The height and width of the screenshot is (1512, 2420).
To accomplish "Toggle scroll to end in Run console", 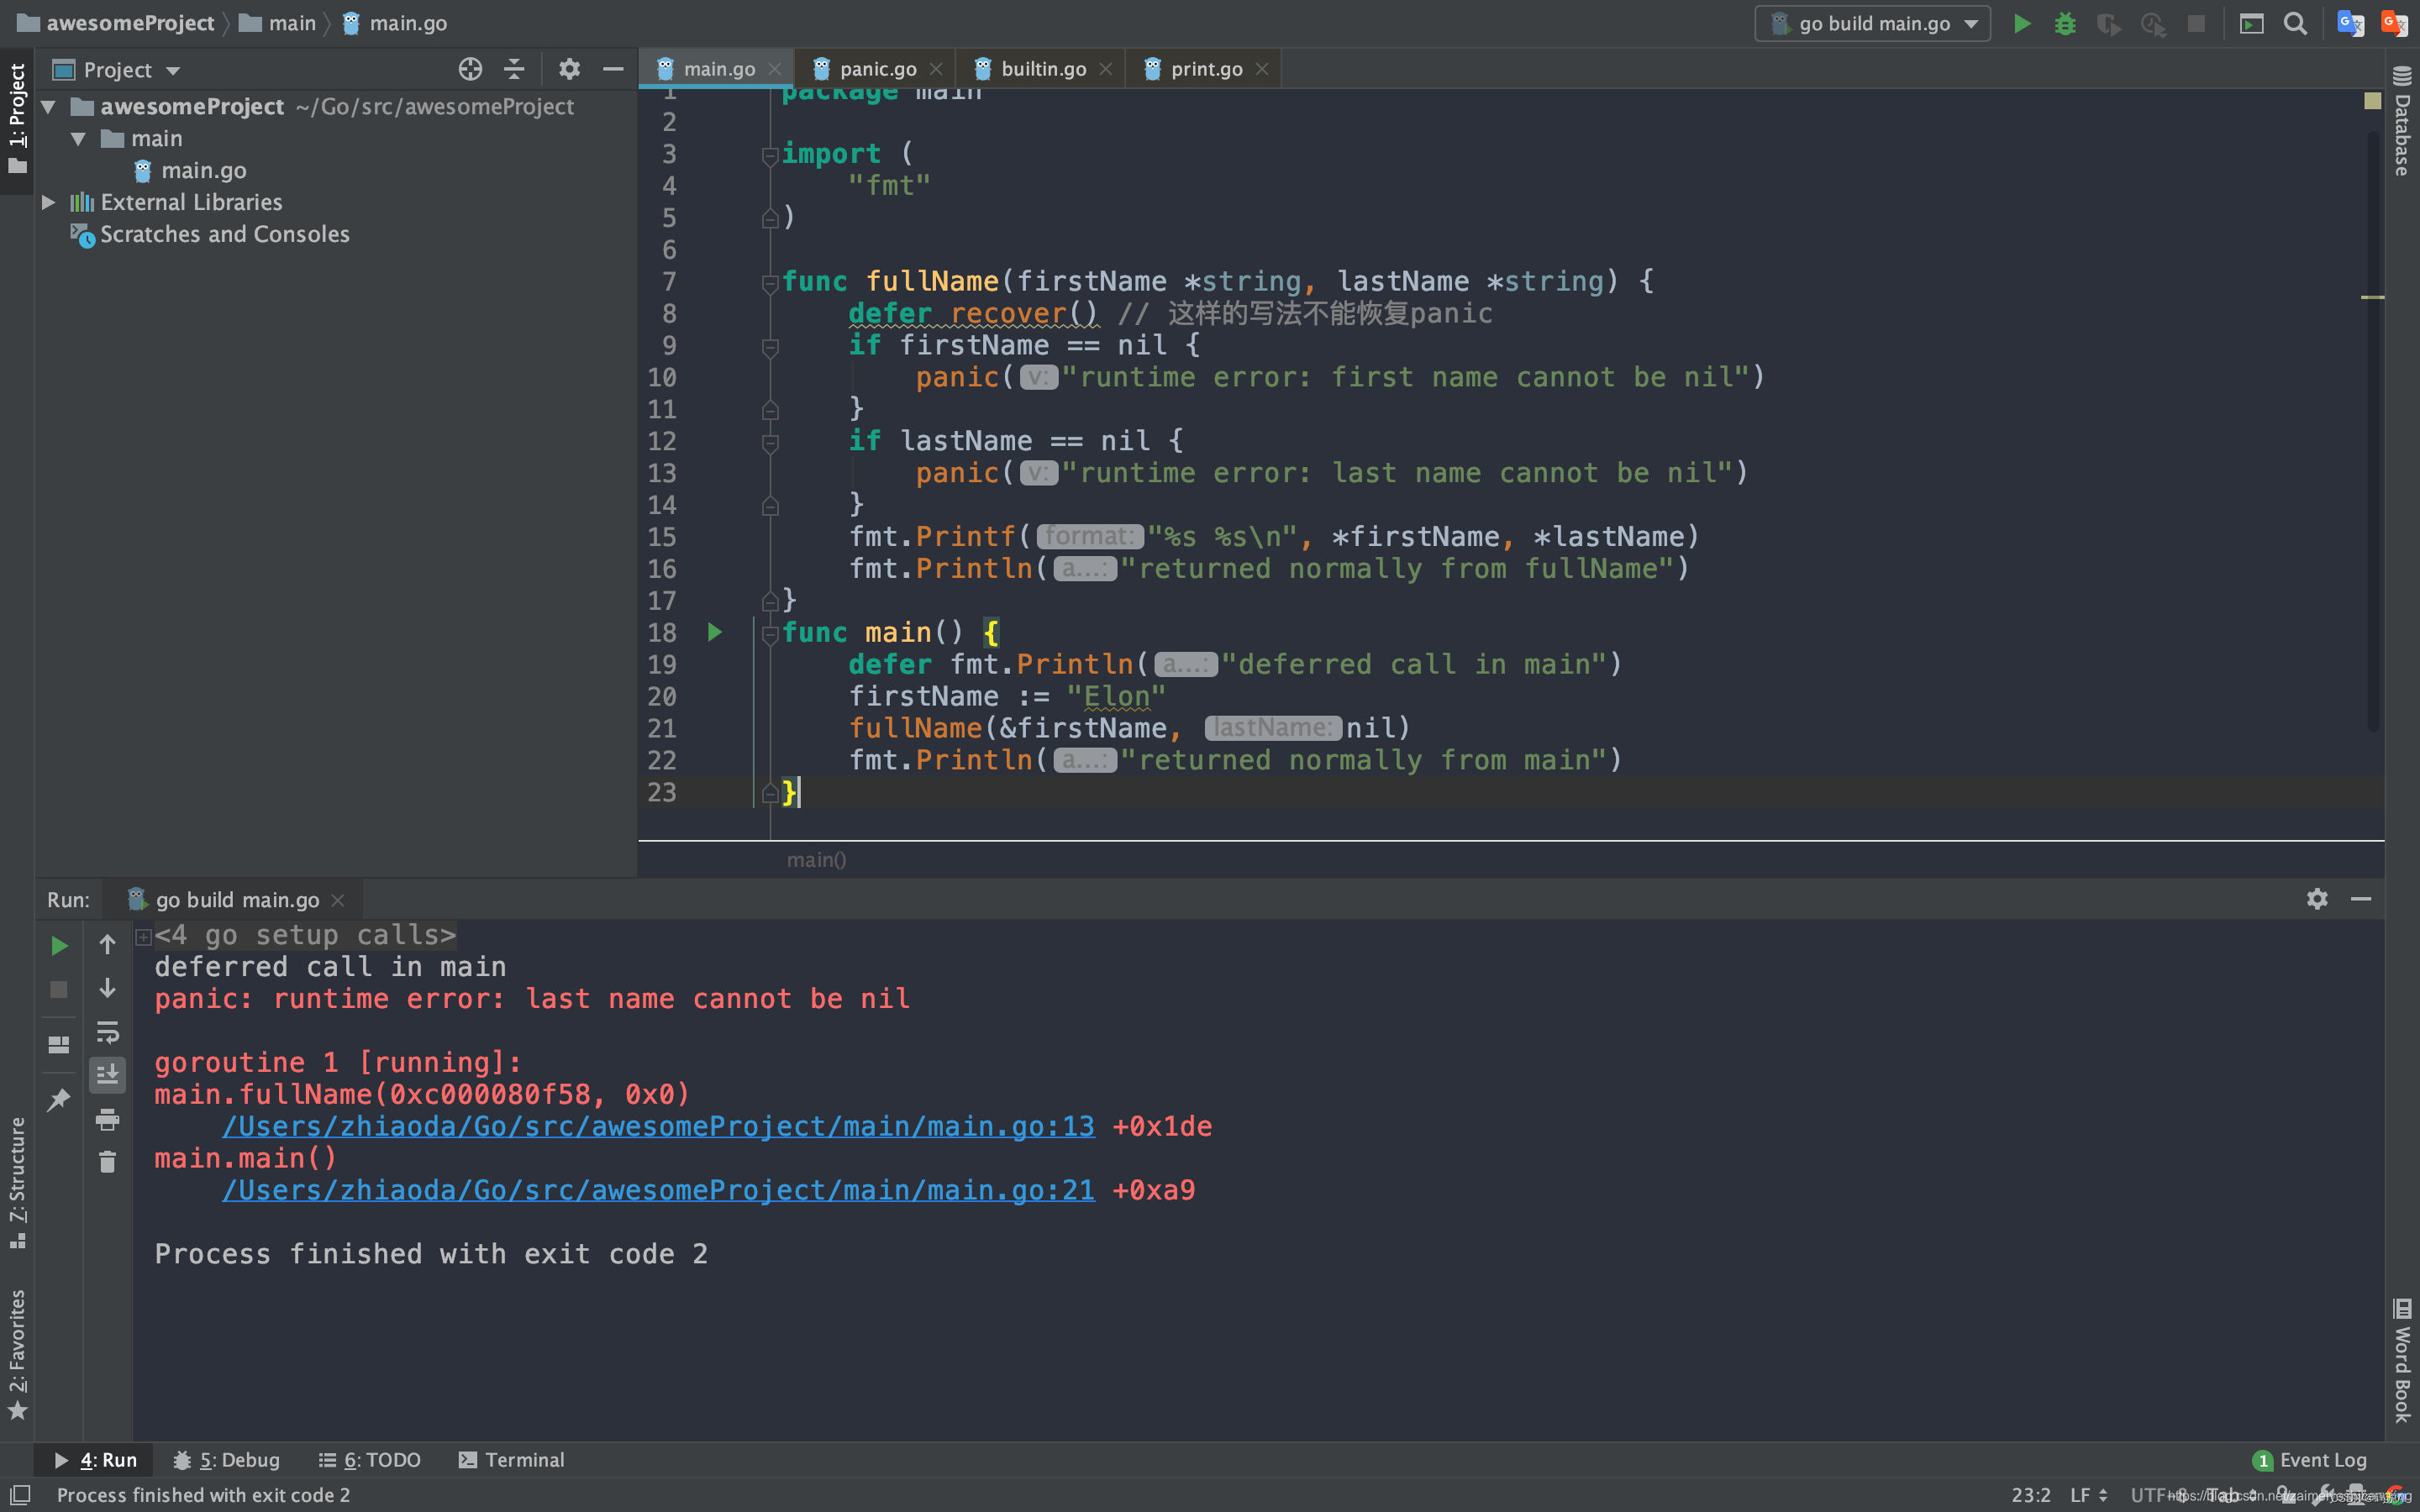I will 107,1075.
